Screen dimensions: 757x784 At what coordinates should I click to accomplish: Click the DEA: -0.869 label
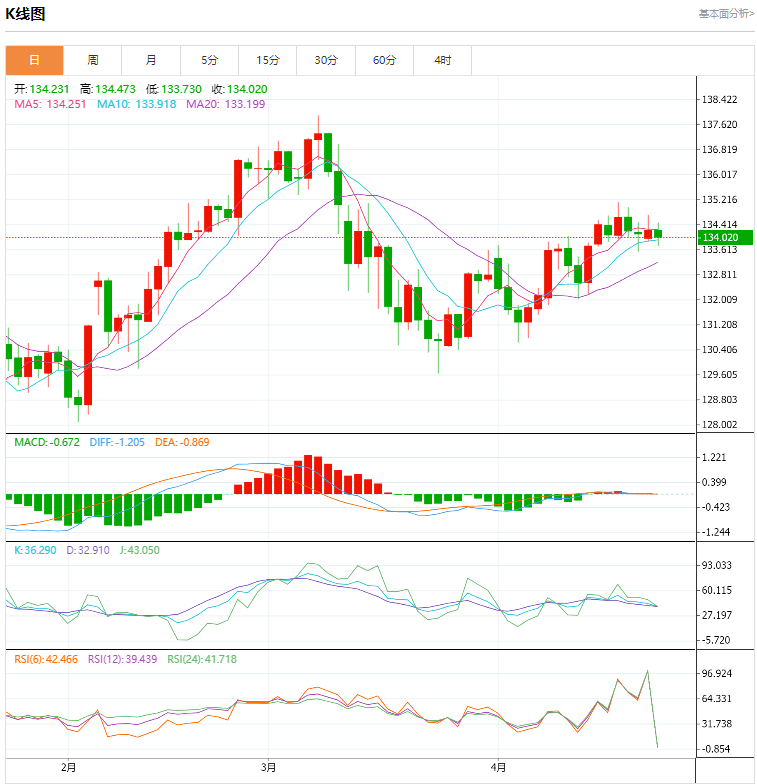pos(182,442)
